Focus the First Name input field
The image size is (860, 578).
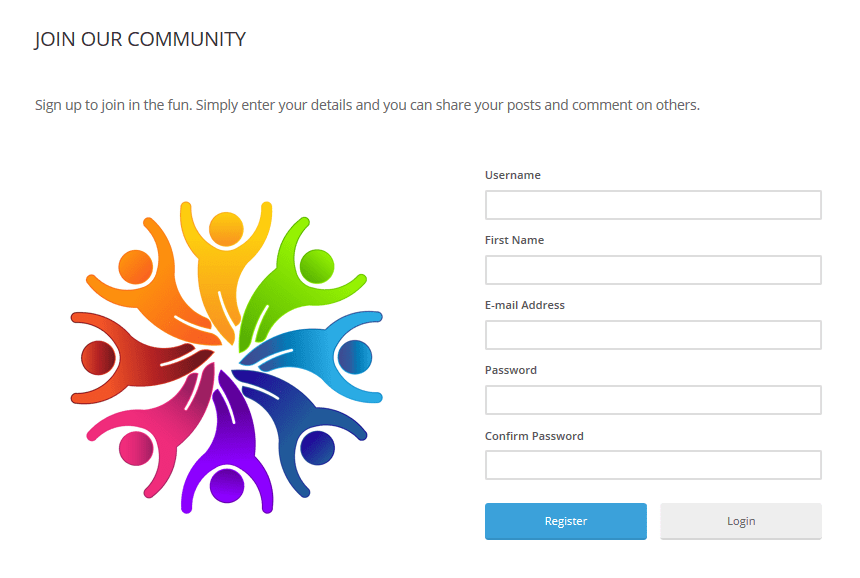coord(653,270)
